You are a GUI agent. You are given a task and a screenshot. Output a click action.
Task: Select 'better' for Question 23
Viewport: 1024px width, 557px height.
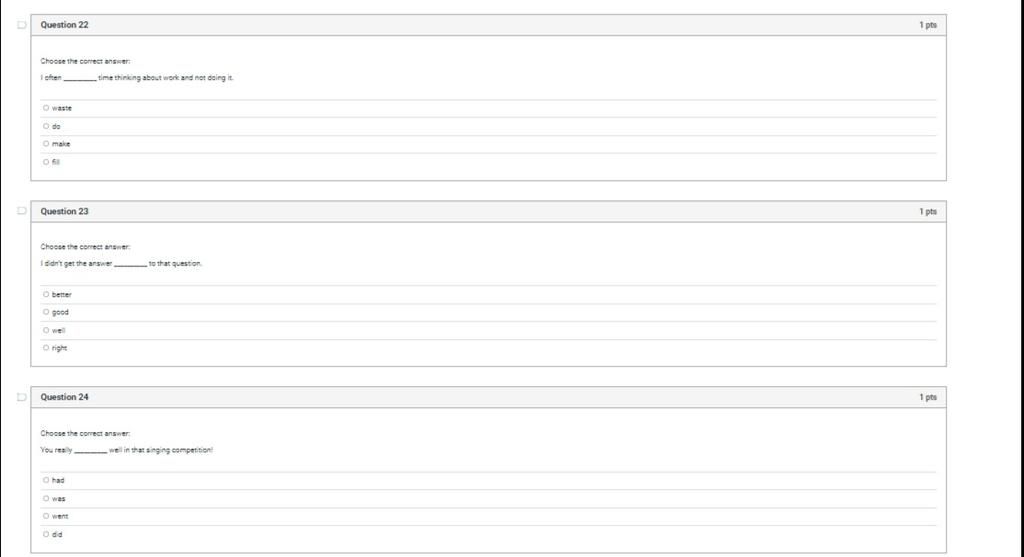[46, 294]
